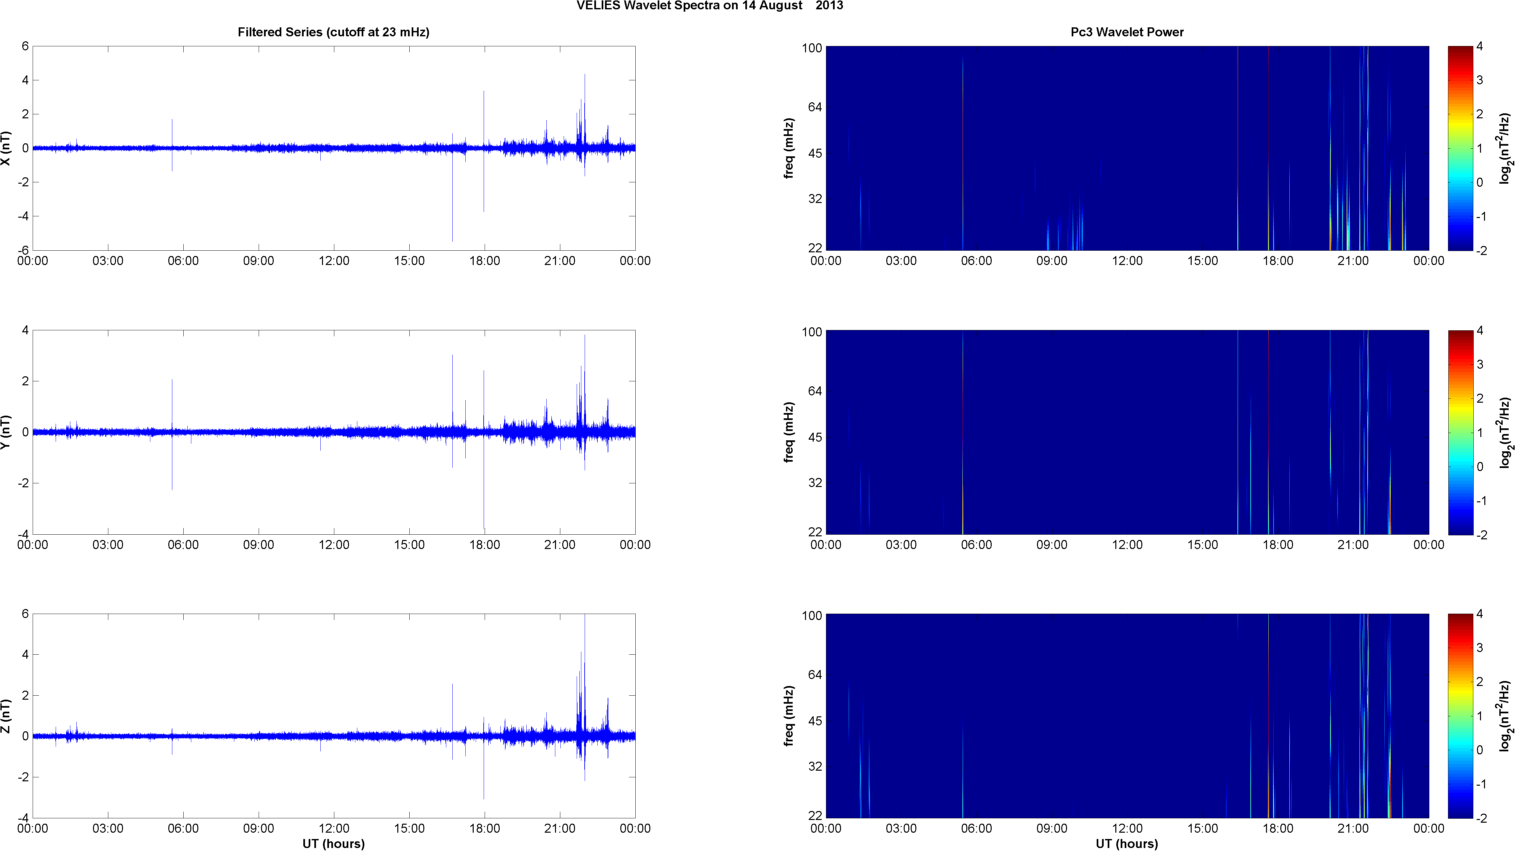1515x851 pixels.
Task: Click the bottom wavelet power colorbar
Action: [x=1460, y=716]
